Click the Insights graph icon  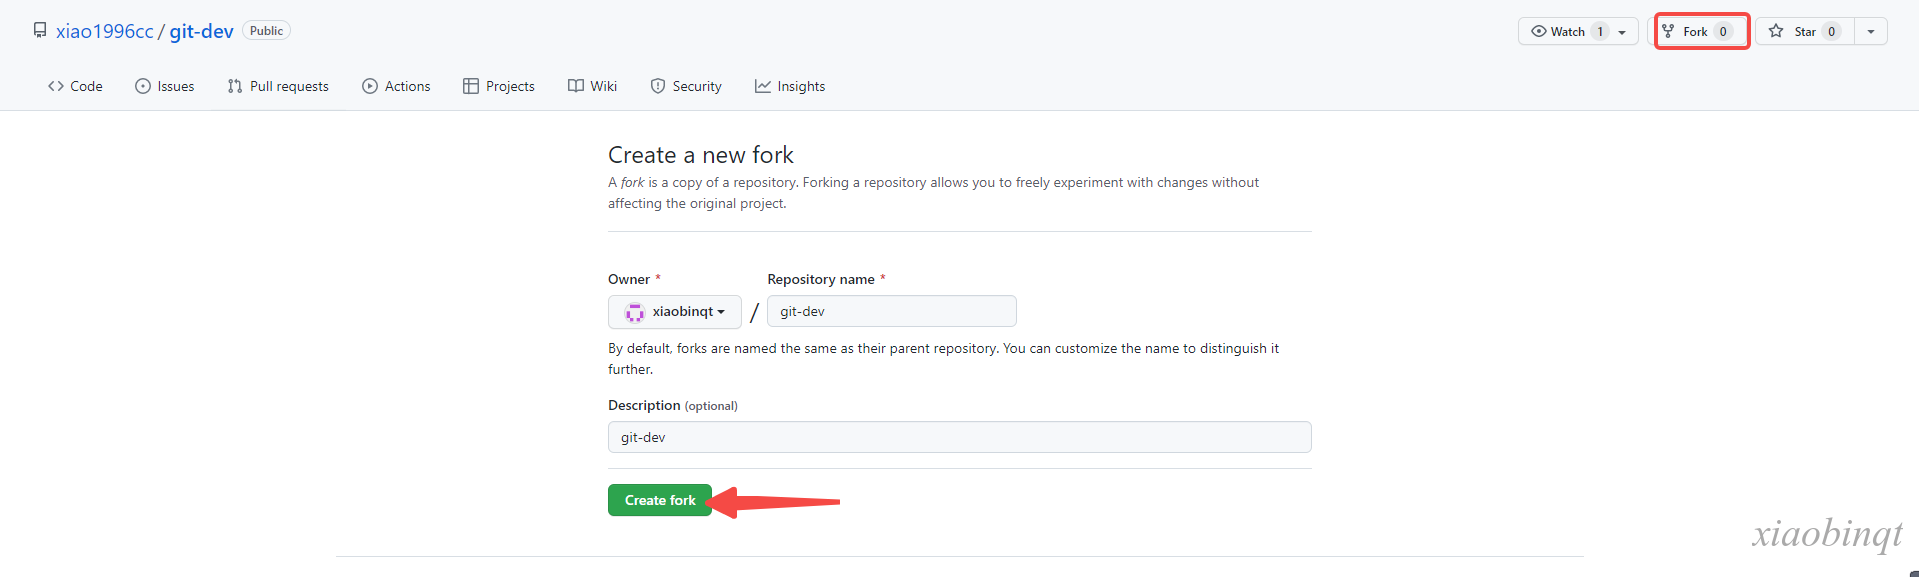(763, 86)
